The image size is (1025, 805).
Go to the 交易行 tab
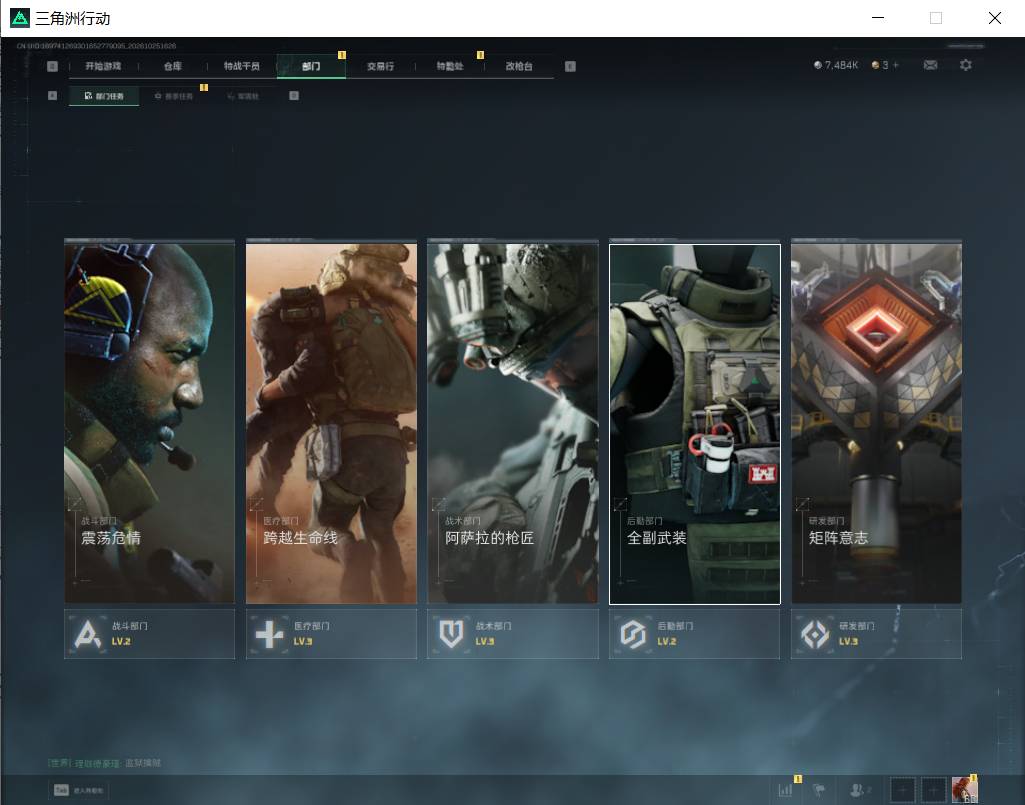tap(380, 66)
